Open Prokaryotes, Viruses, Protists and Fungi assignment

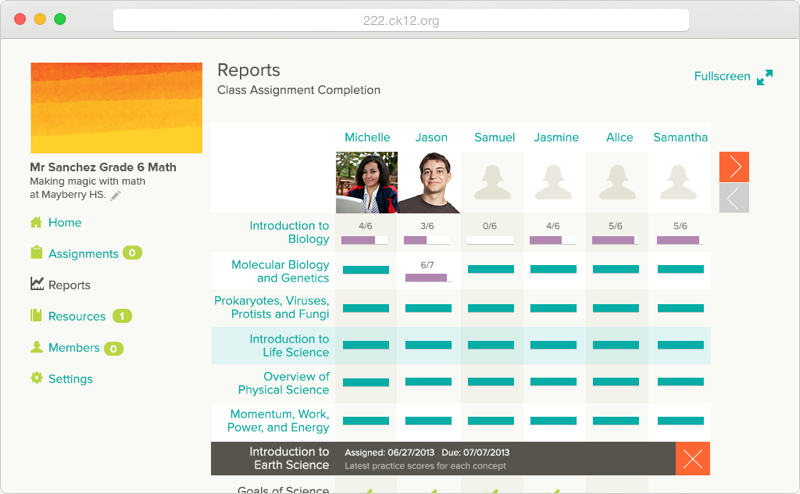271,307
